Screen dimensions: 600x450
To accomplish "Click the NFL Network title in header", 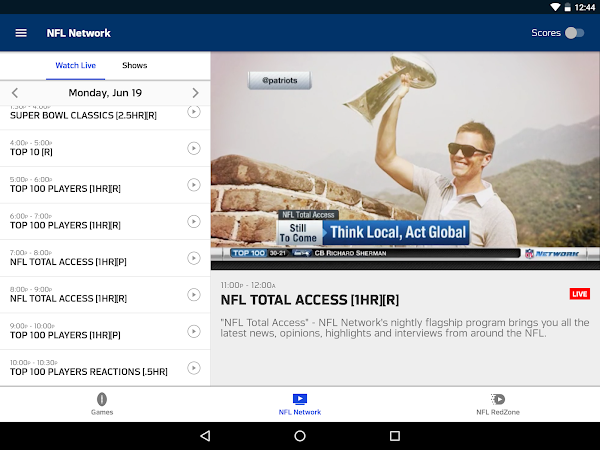I will pyautogui.click(x=78, y=33).
